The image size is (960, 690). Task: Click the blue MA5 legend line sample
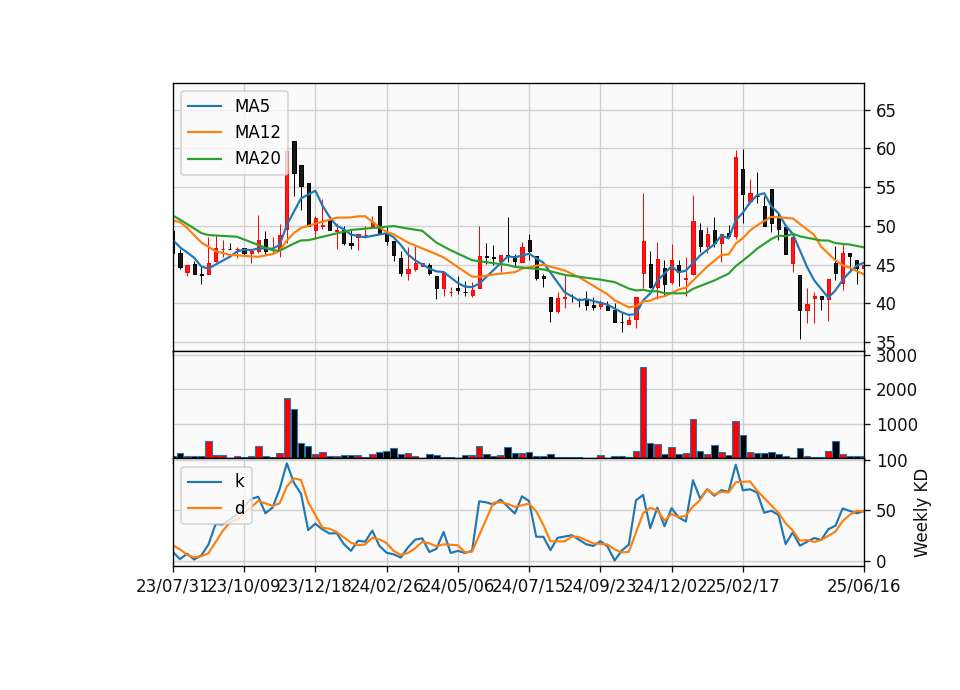[x=204, y=106]
